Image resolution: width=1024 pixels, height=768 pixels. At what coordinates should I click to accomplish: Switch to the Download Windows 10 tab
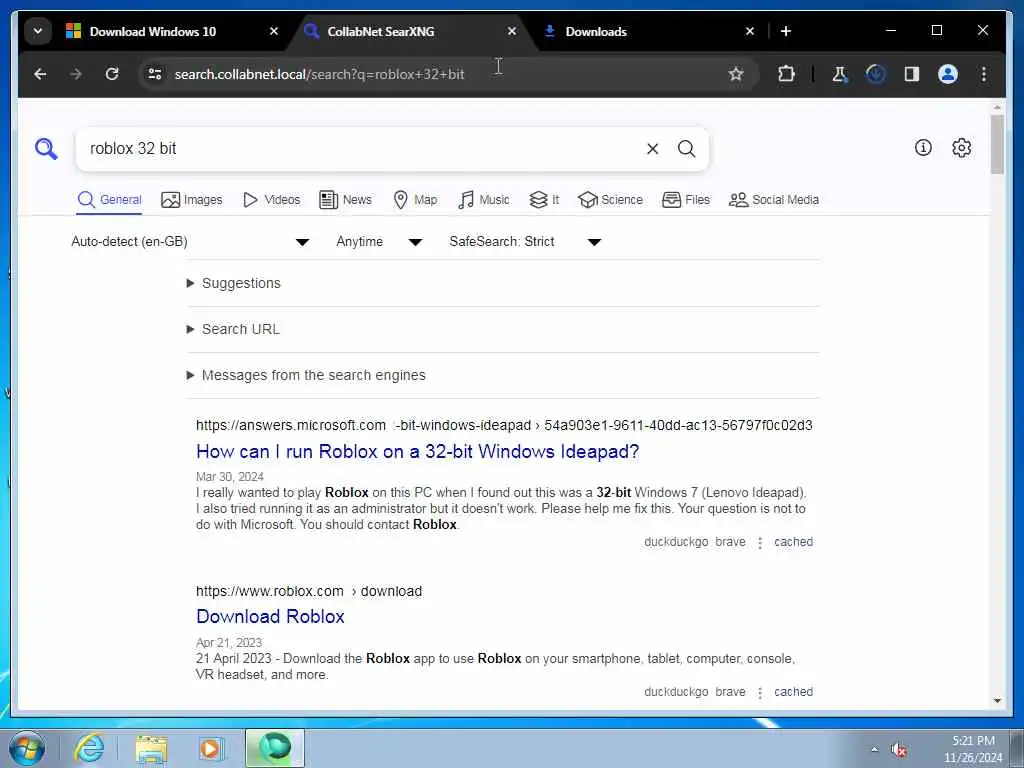coord(153,31)
